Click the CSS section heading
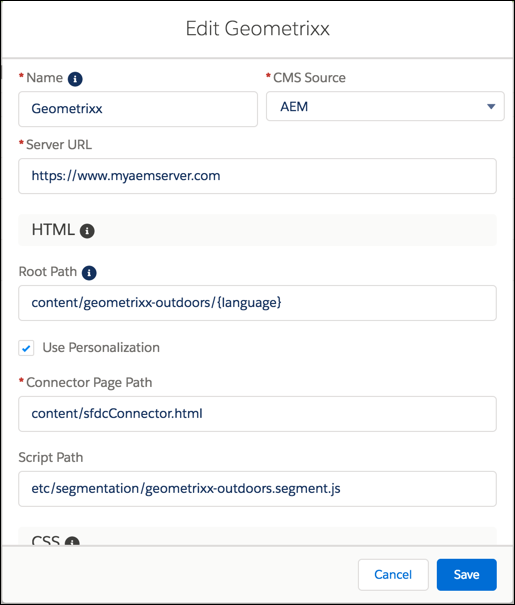Screen dimensions: 515x605 pos(46,540)
